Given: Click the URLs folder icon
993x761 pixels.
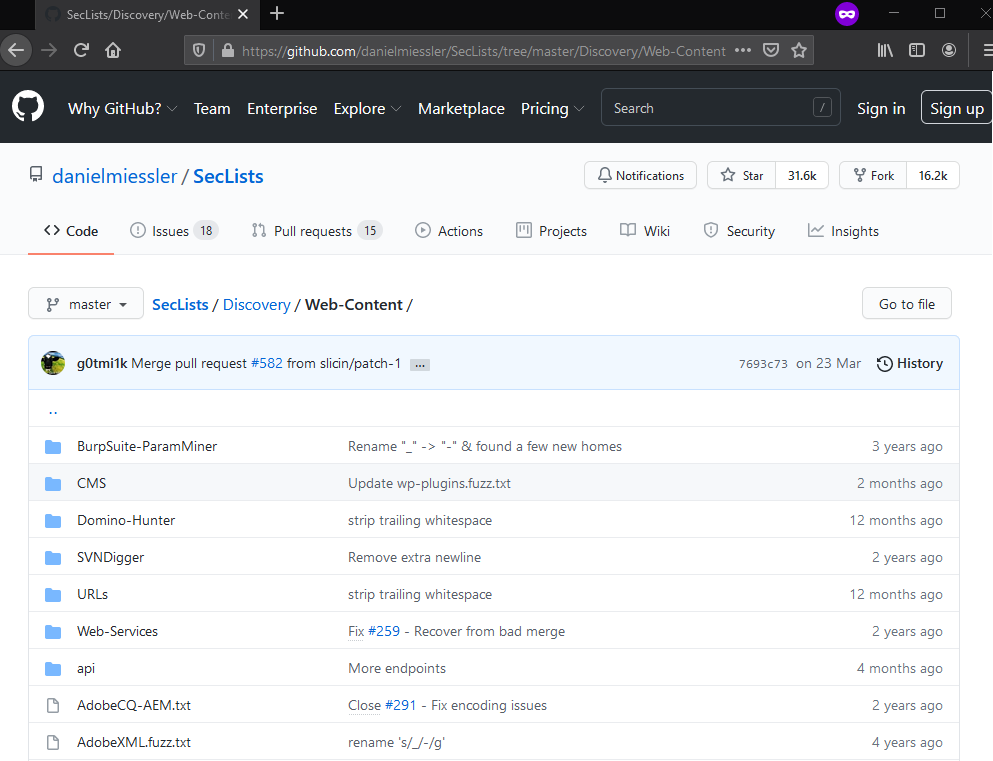Looking at the screenshot, I should pos(53,595).
